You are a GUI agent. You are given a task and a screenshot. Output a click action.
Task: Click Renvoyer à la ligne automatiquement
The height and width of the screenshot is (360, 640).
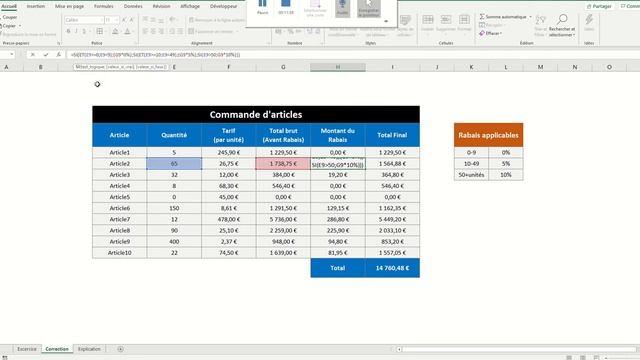pos(217,20)
